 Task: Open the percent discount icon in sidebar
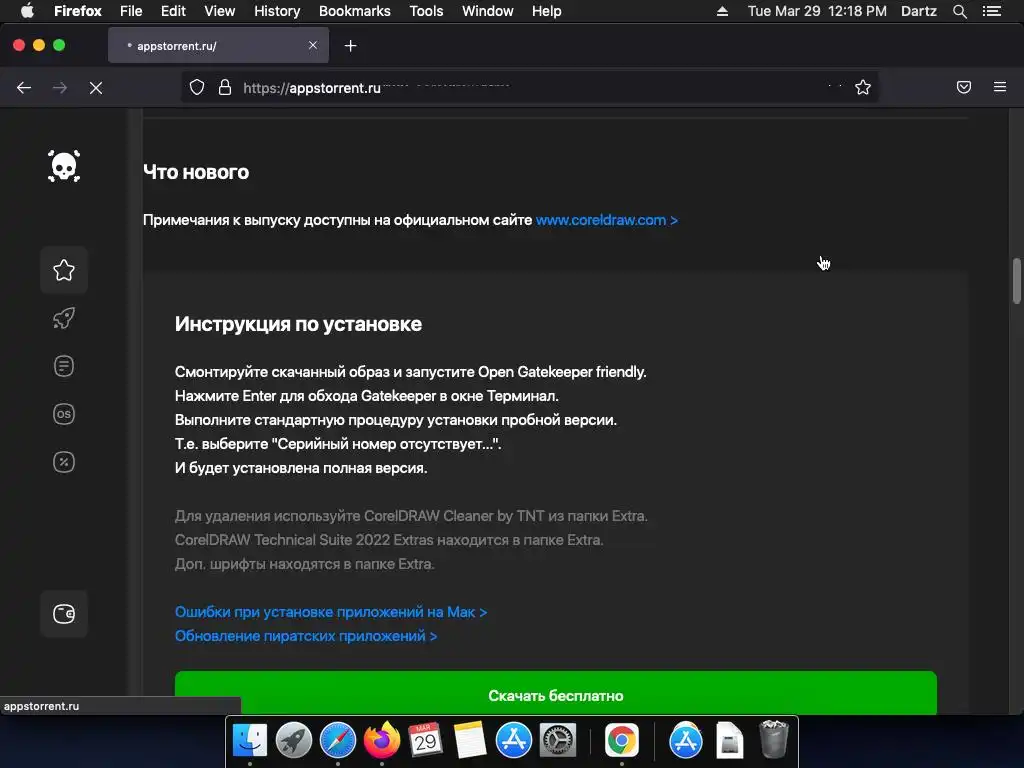pyautogui.click(x=64, y=462)
